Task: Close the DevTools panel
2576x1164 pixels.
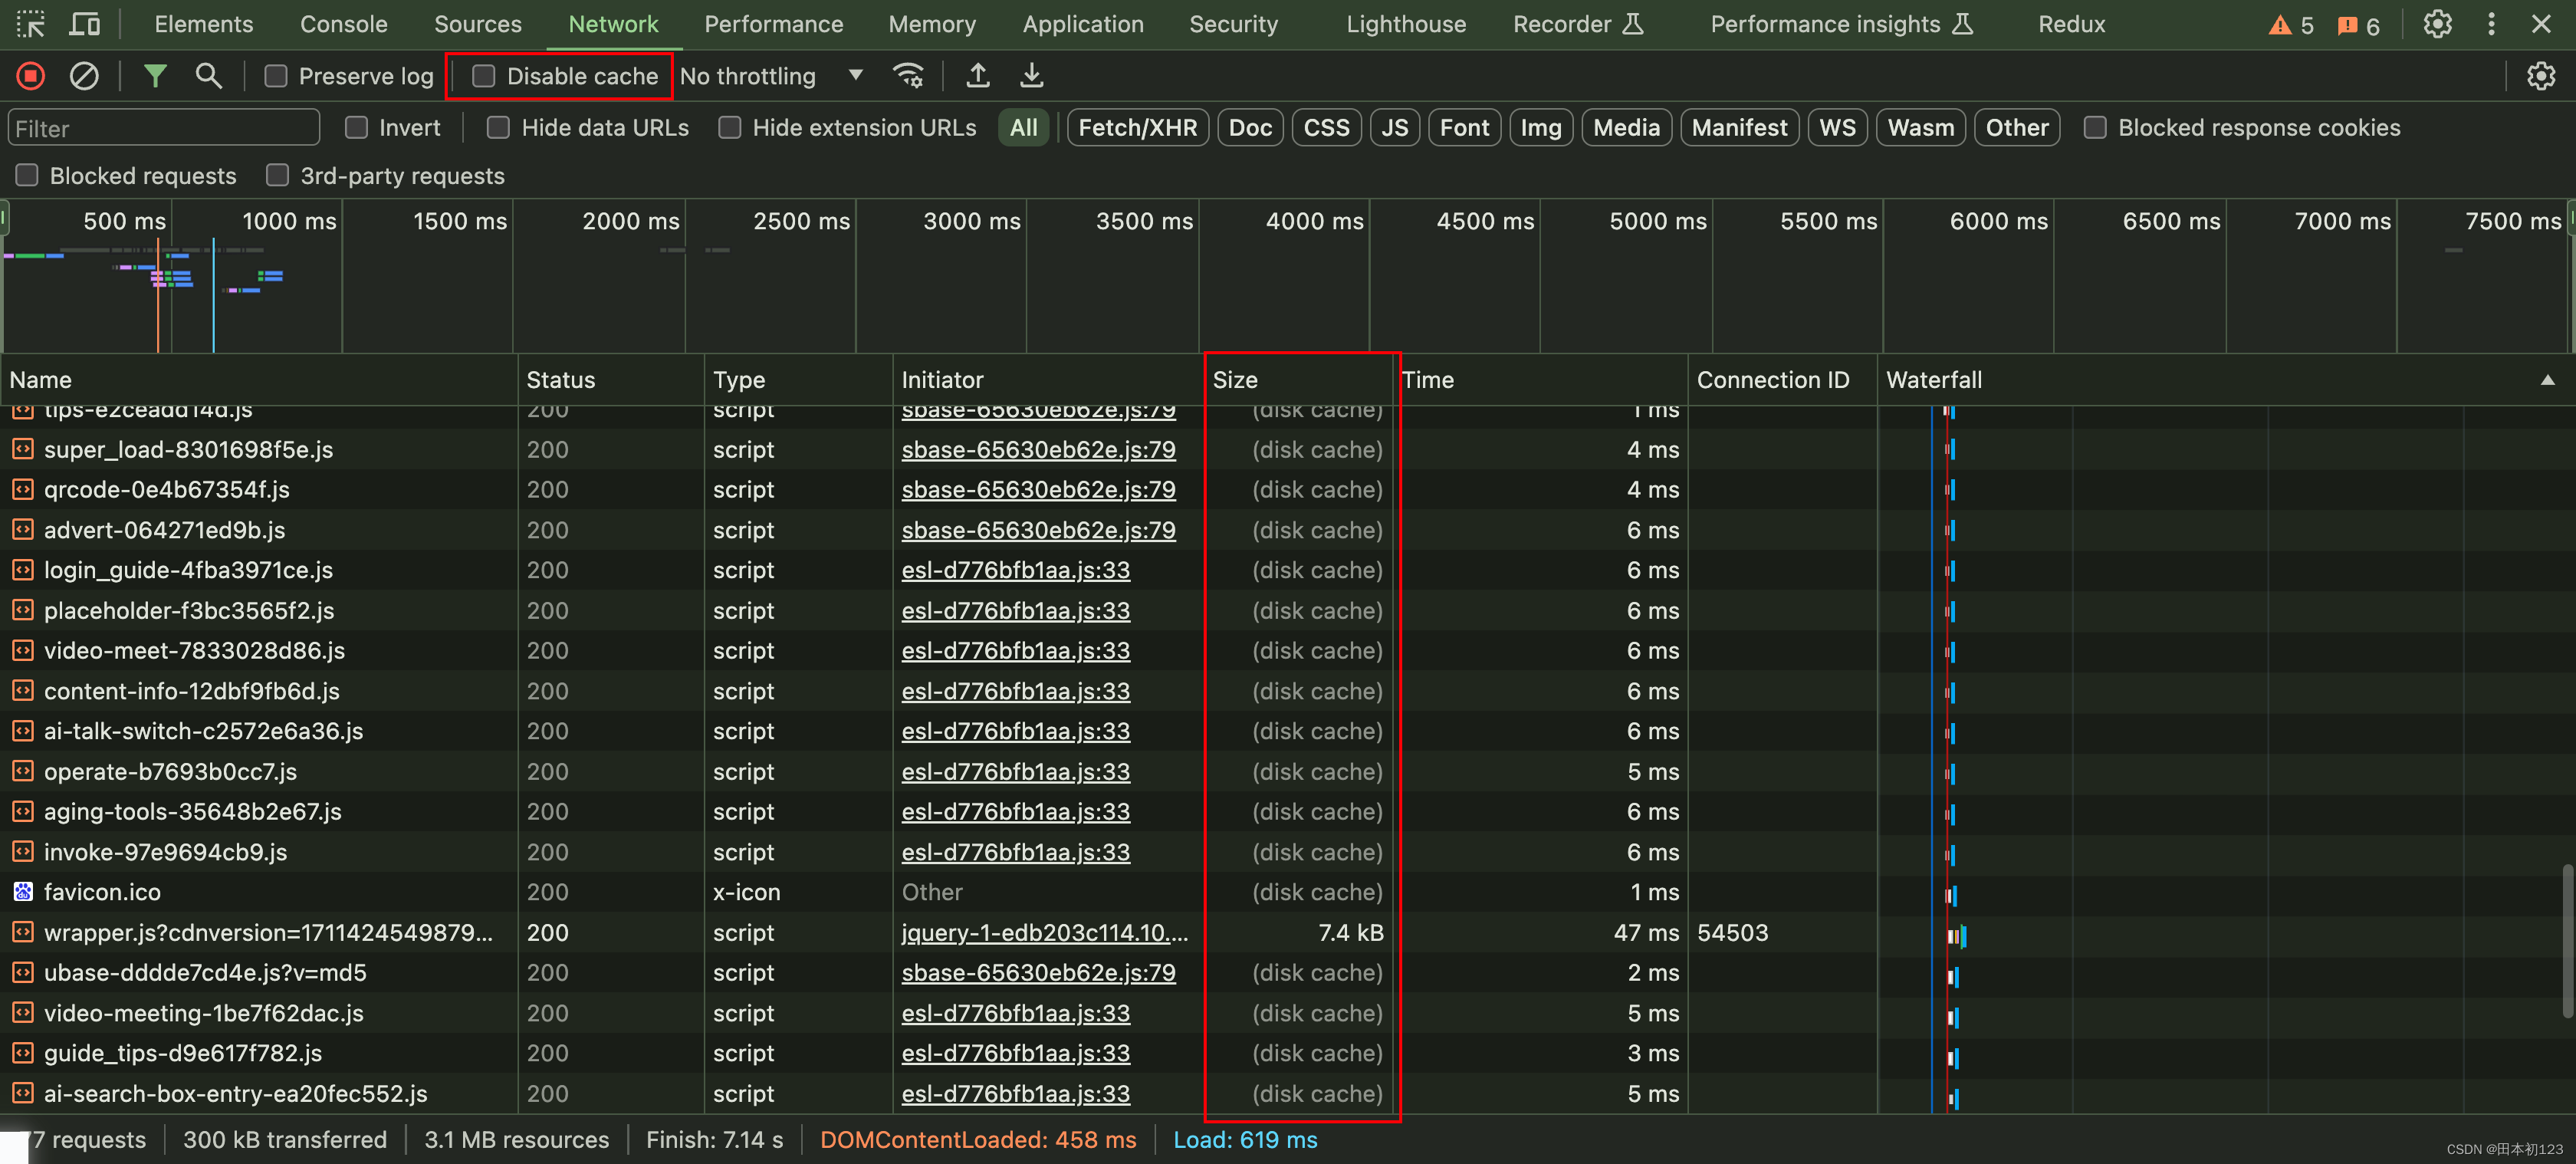Action: pos(2541,24)
